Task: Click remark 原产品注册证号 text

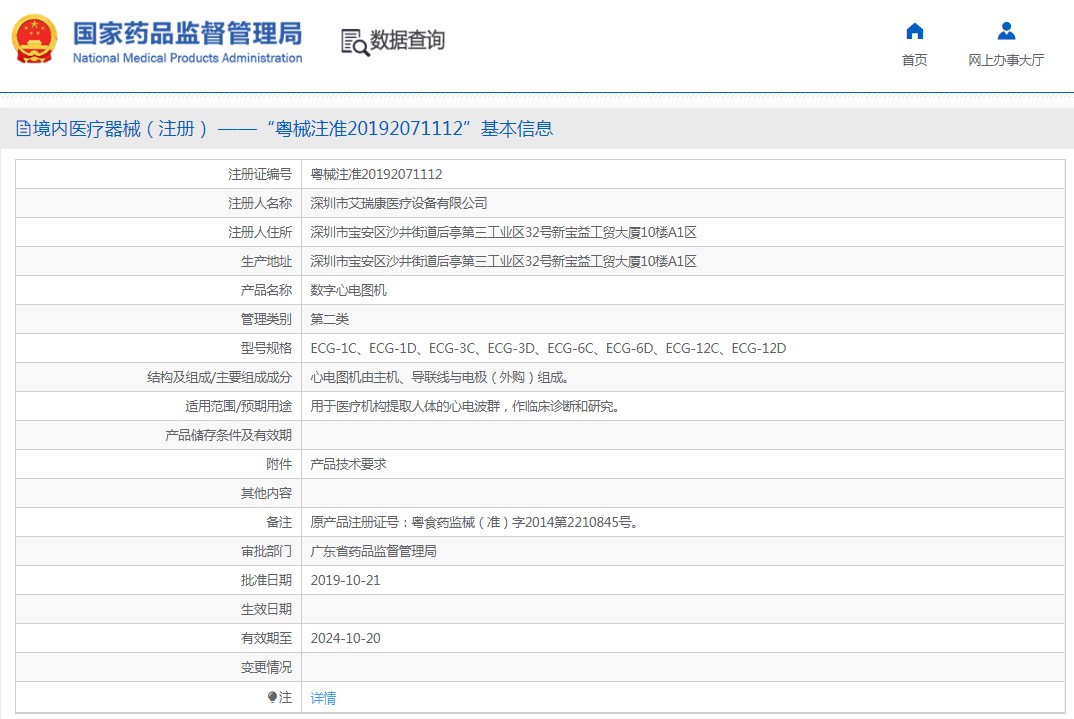Action: coord(475,522)
